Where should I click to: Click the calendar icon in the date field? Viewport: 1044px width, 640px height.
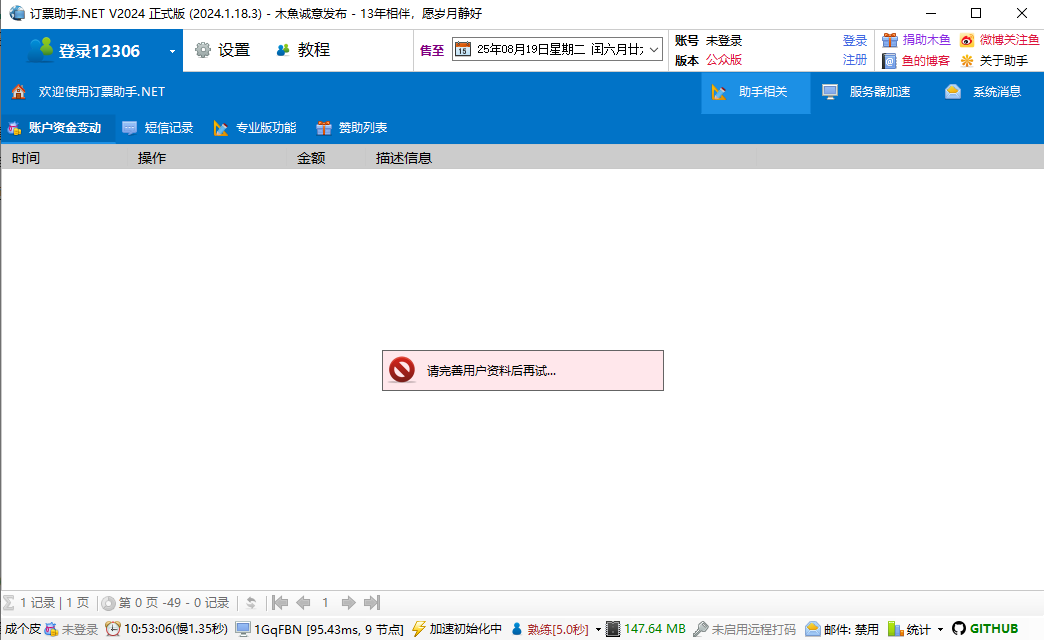point(463,49)
